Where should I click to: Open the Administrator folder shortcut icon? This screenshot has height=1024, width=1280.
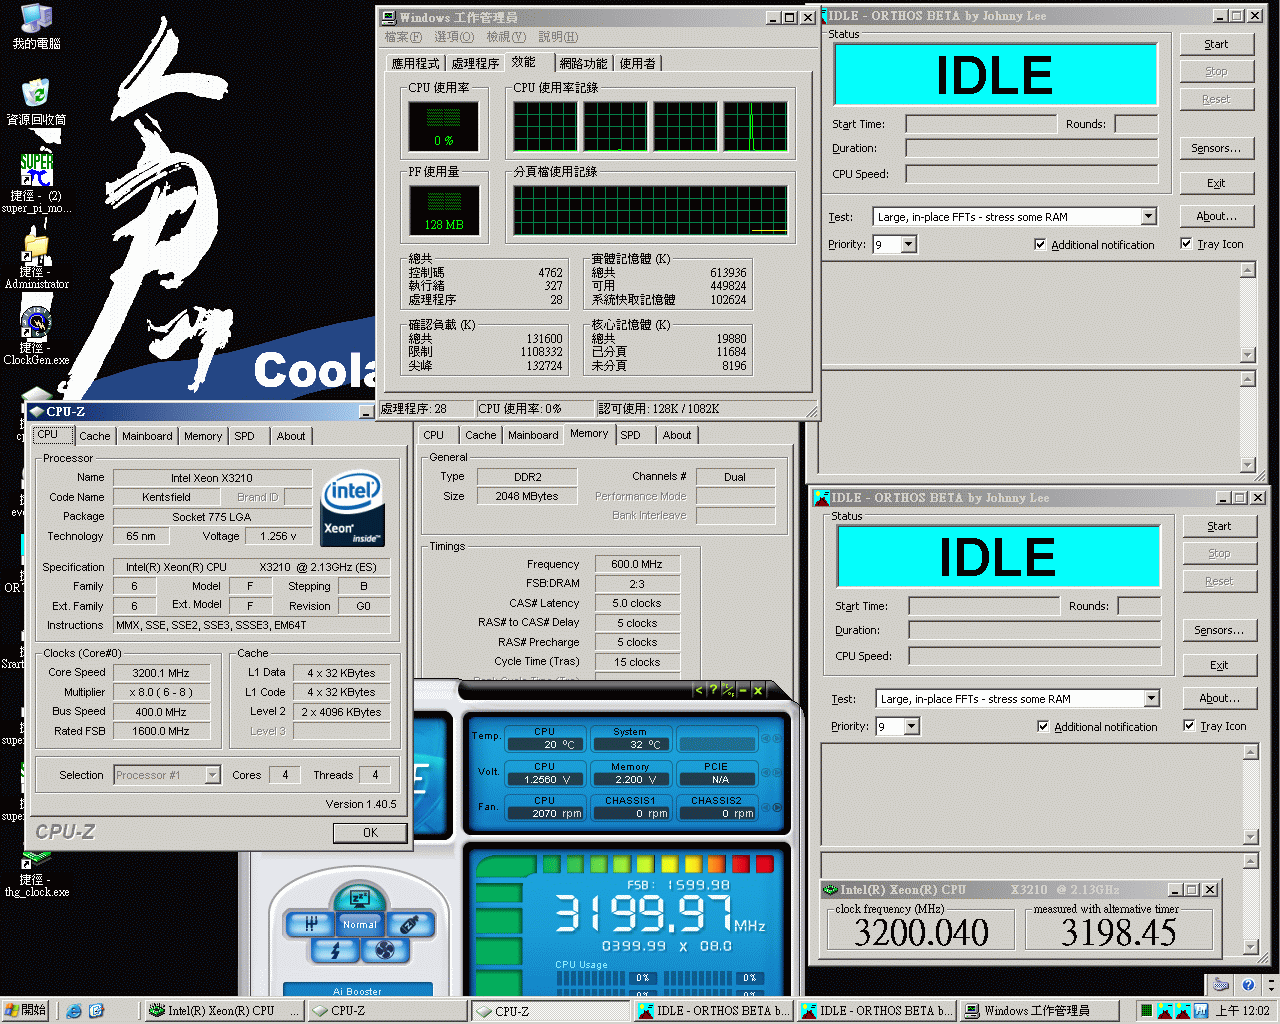(x=36, y=248)
